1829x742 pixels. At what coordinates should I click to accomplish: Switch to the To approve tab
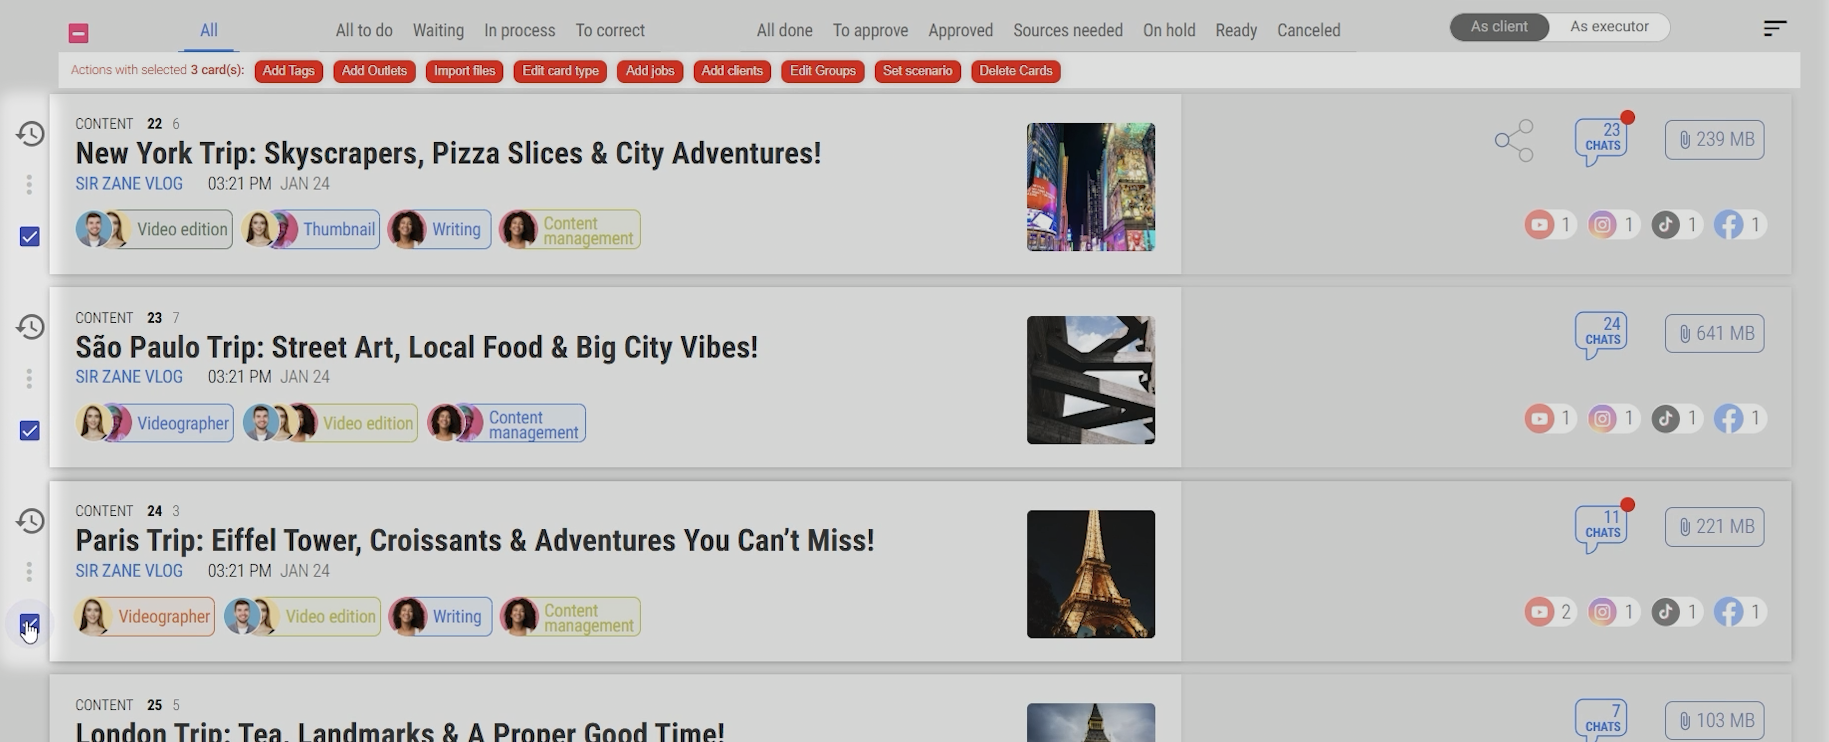tap(870, 31)
